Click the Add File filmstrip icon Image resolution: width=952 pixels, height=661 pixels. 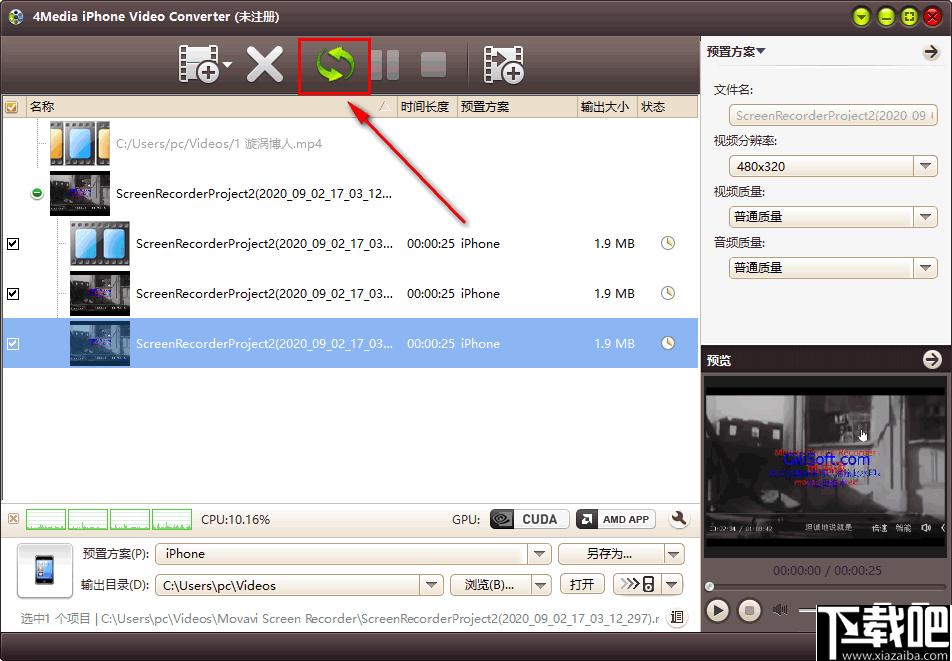coord(198,64)
